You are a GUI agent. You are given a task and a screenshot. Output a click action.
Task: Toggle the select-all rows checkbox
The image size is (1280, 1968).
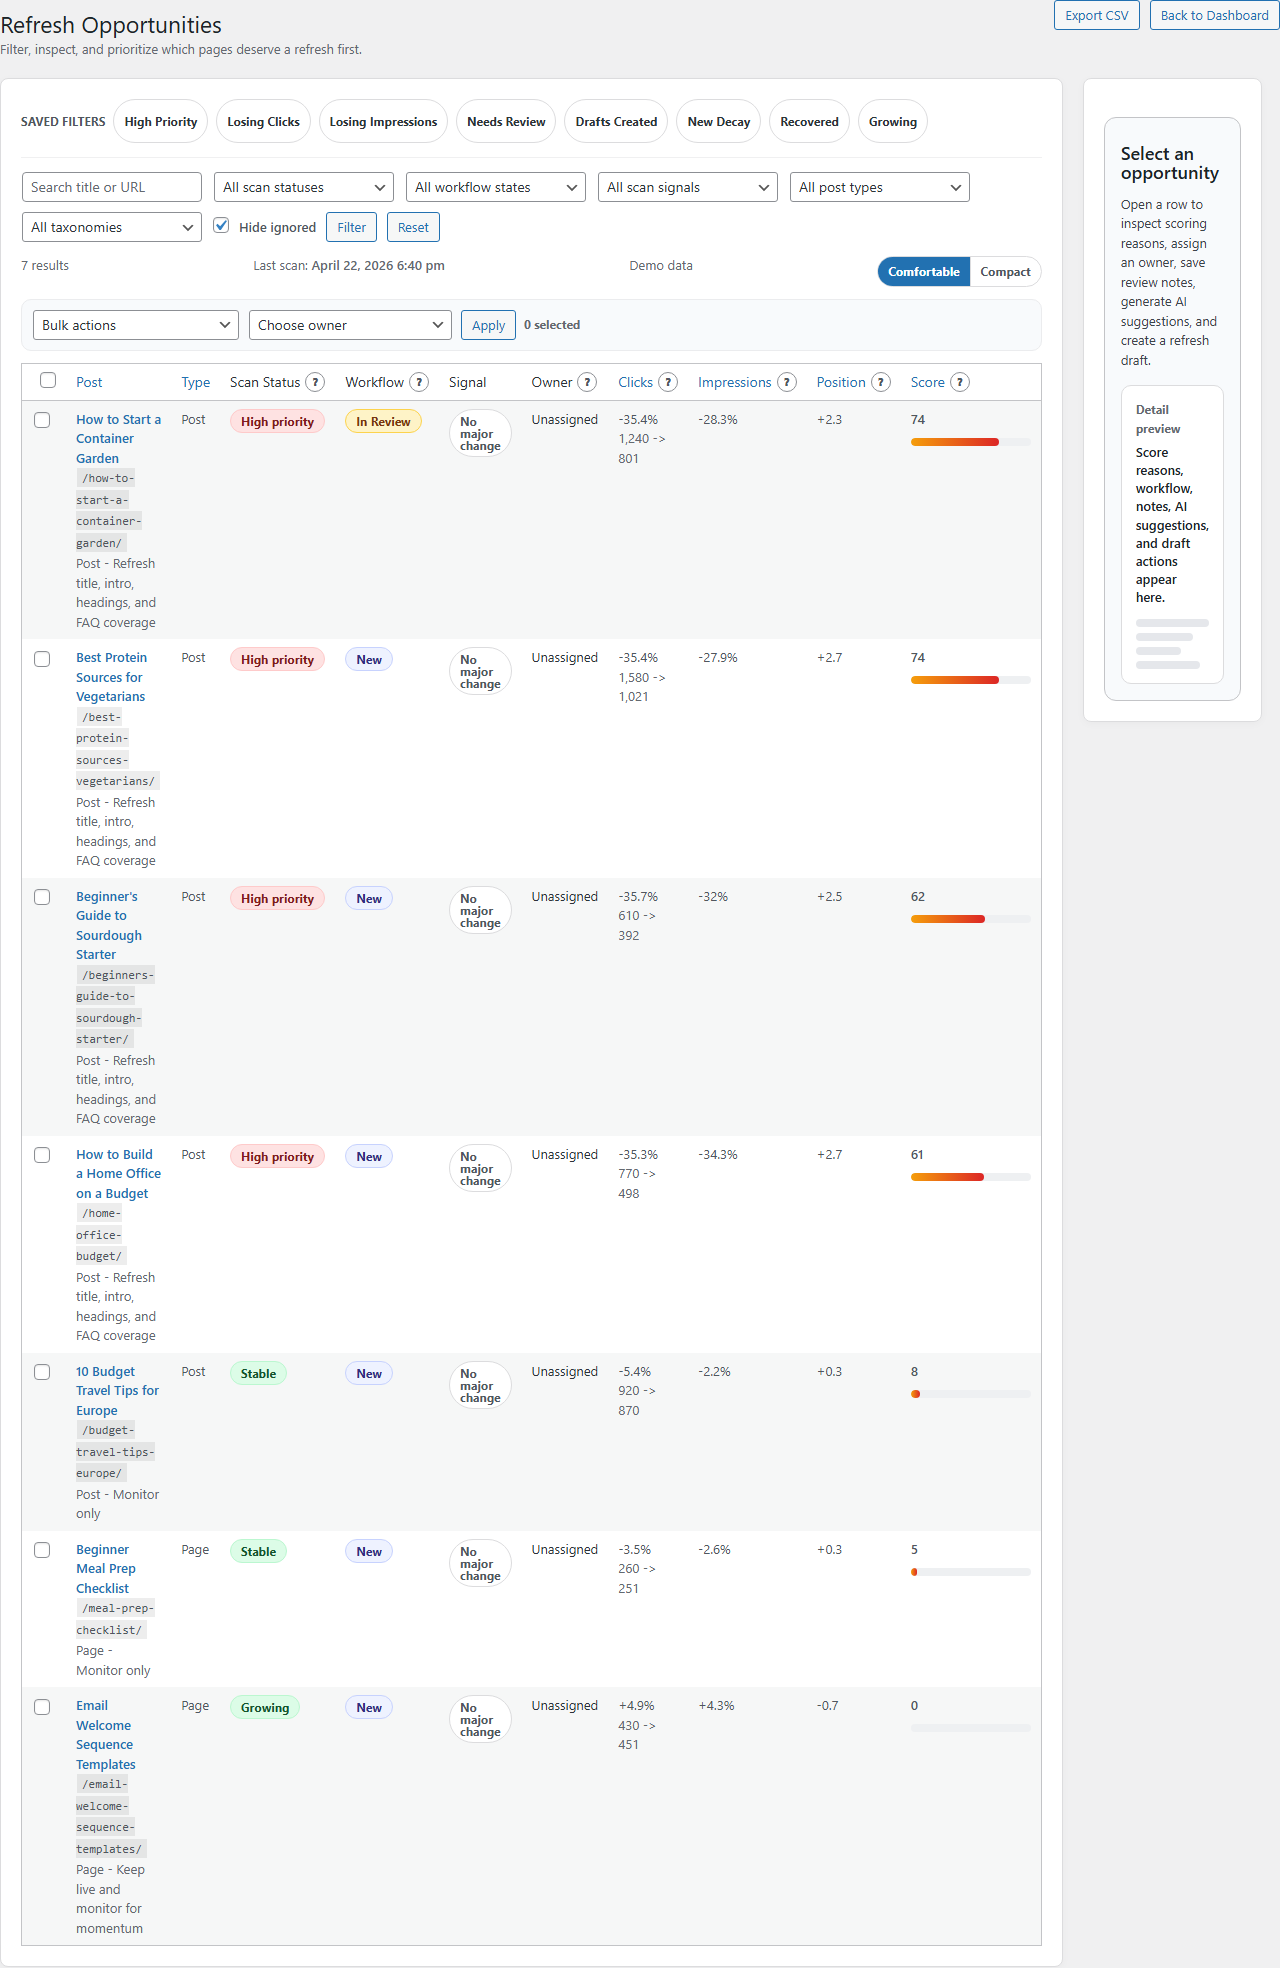[48, 380]
